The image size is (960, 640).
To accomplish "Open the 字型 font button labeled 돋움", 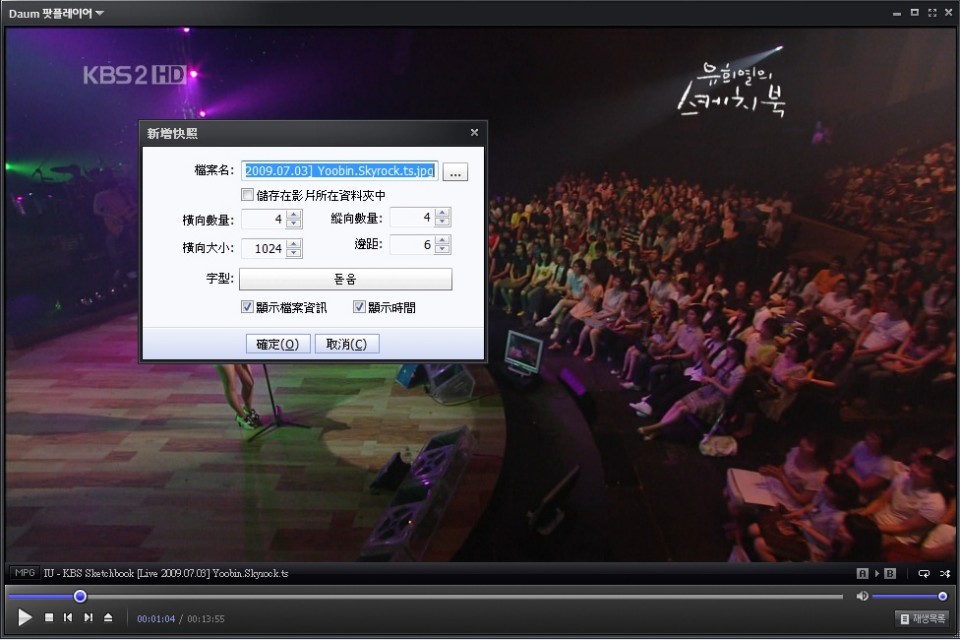I will (345, 279).
